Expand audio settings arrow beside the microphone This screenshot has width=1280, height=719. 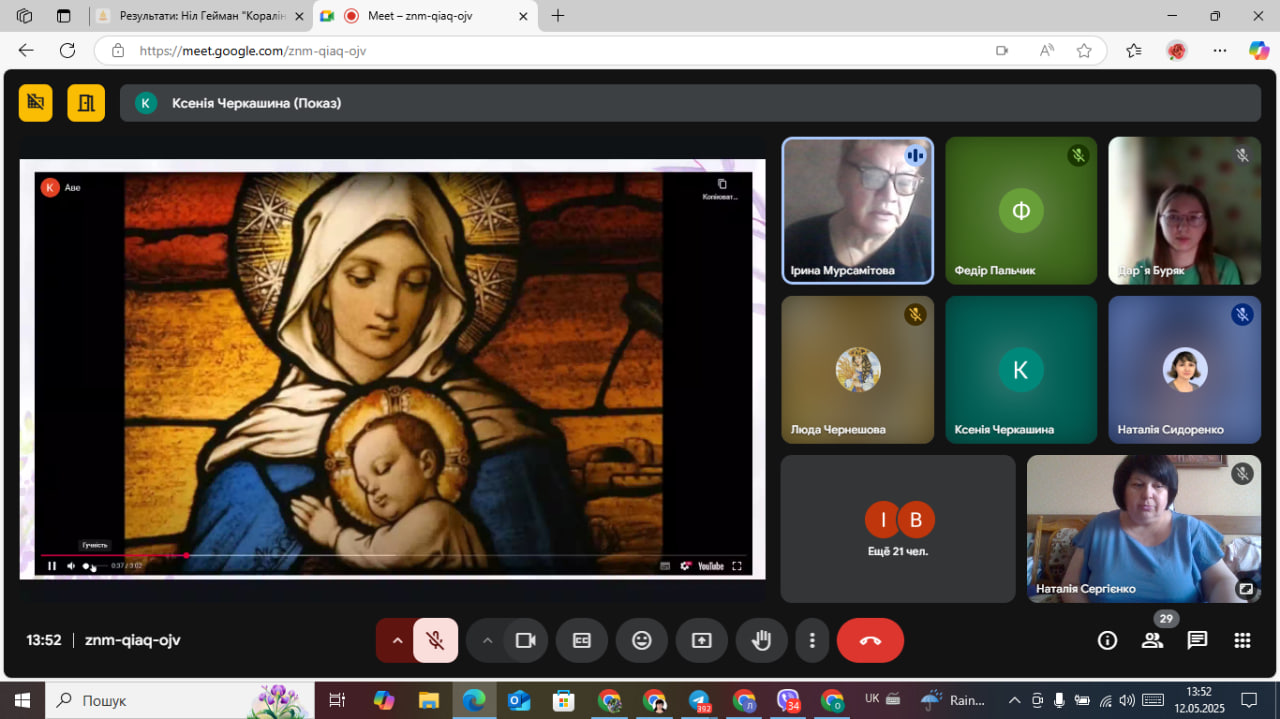coord(397,640)
